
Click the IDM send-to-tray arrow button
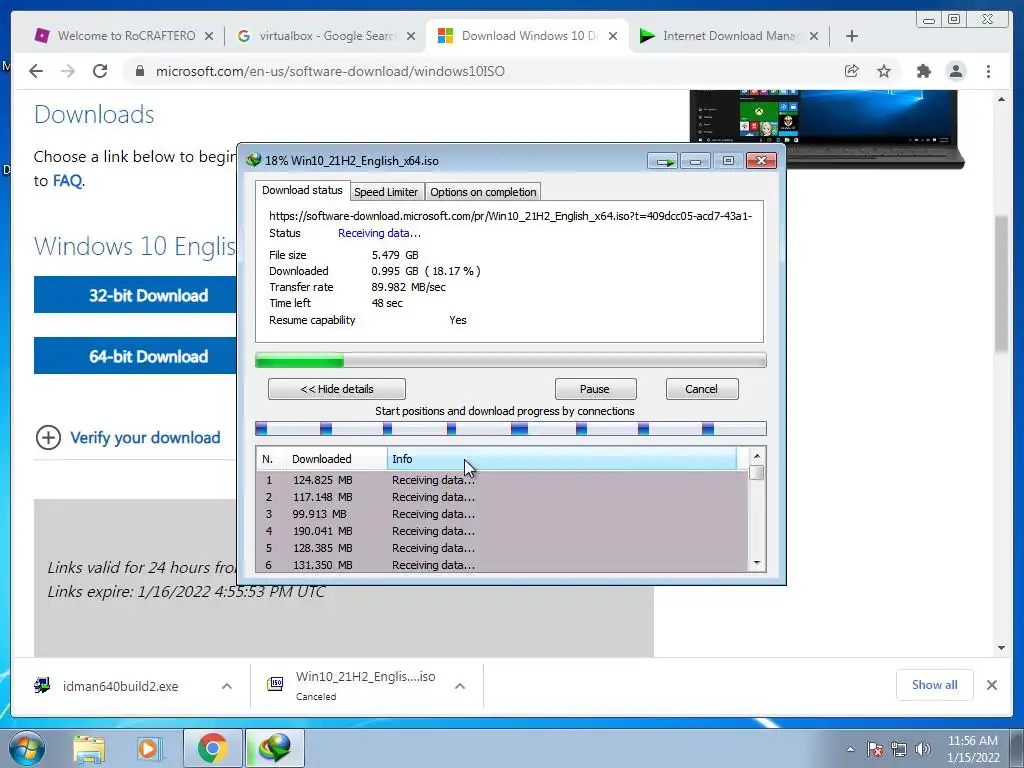point(663,161)
